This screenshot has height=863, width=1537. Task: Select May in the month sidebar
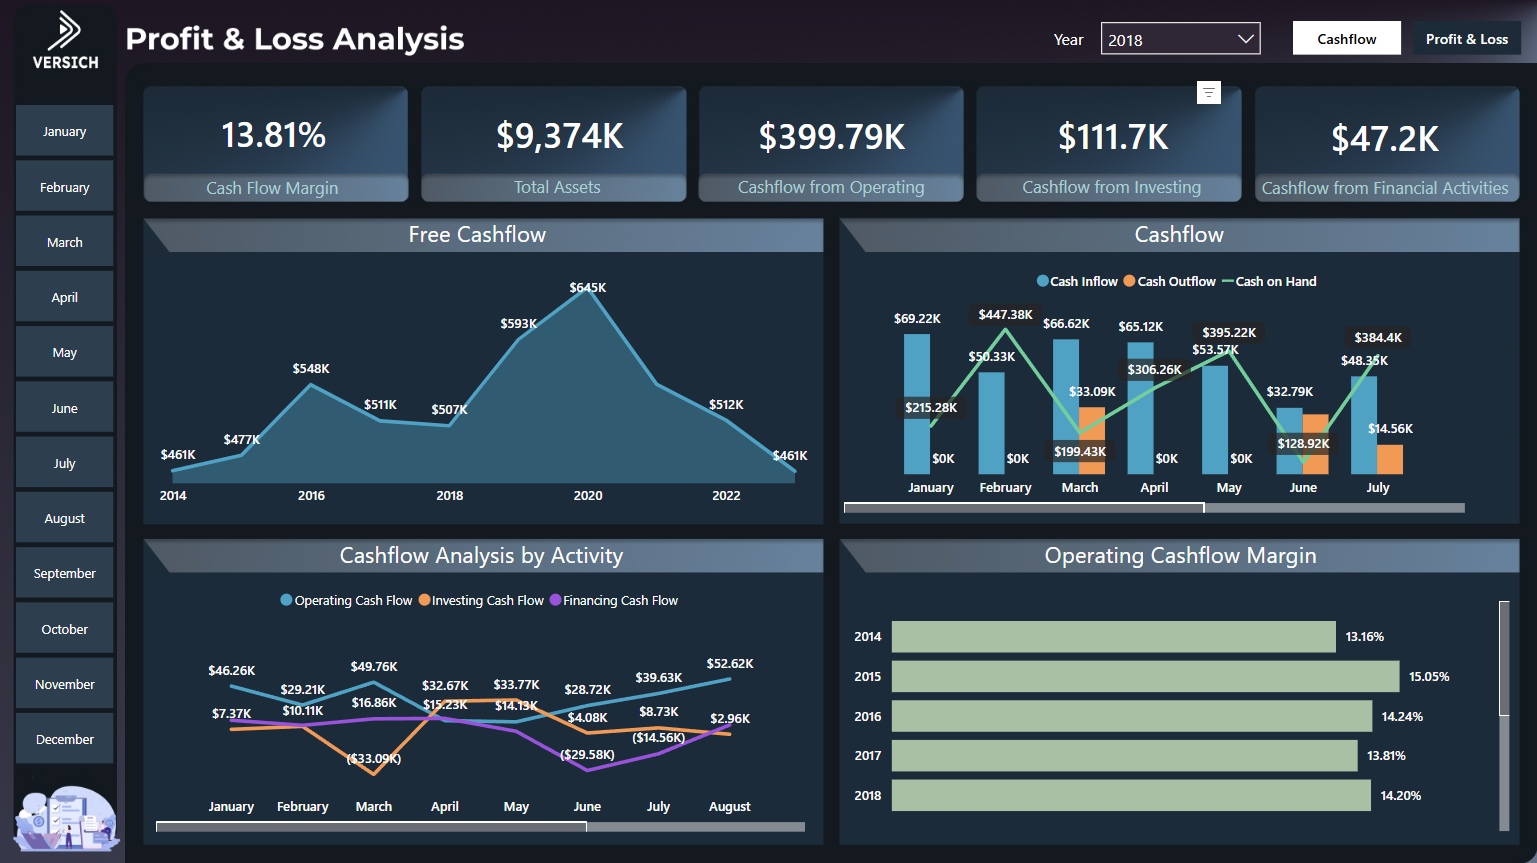pyautogui.click(x=64, y=352)
